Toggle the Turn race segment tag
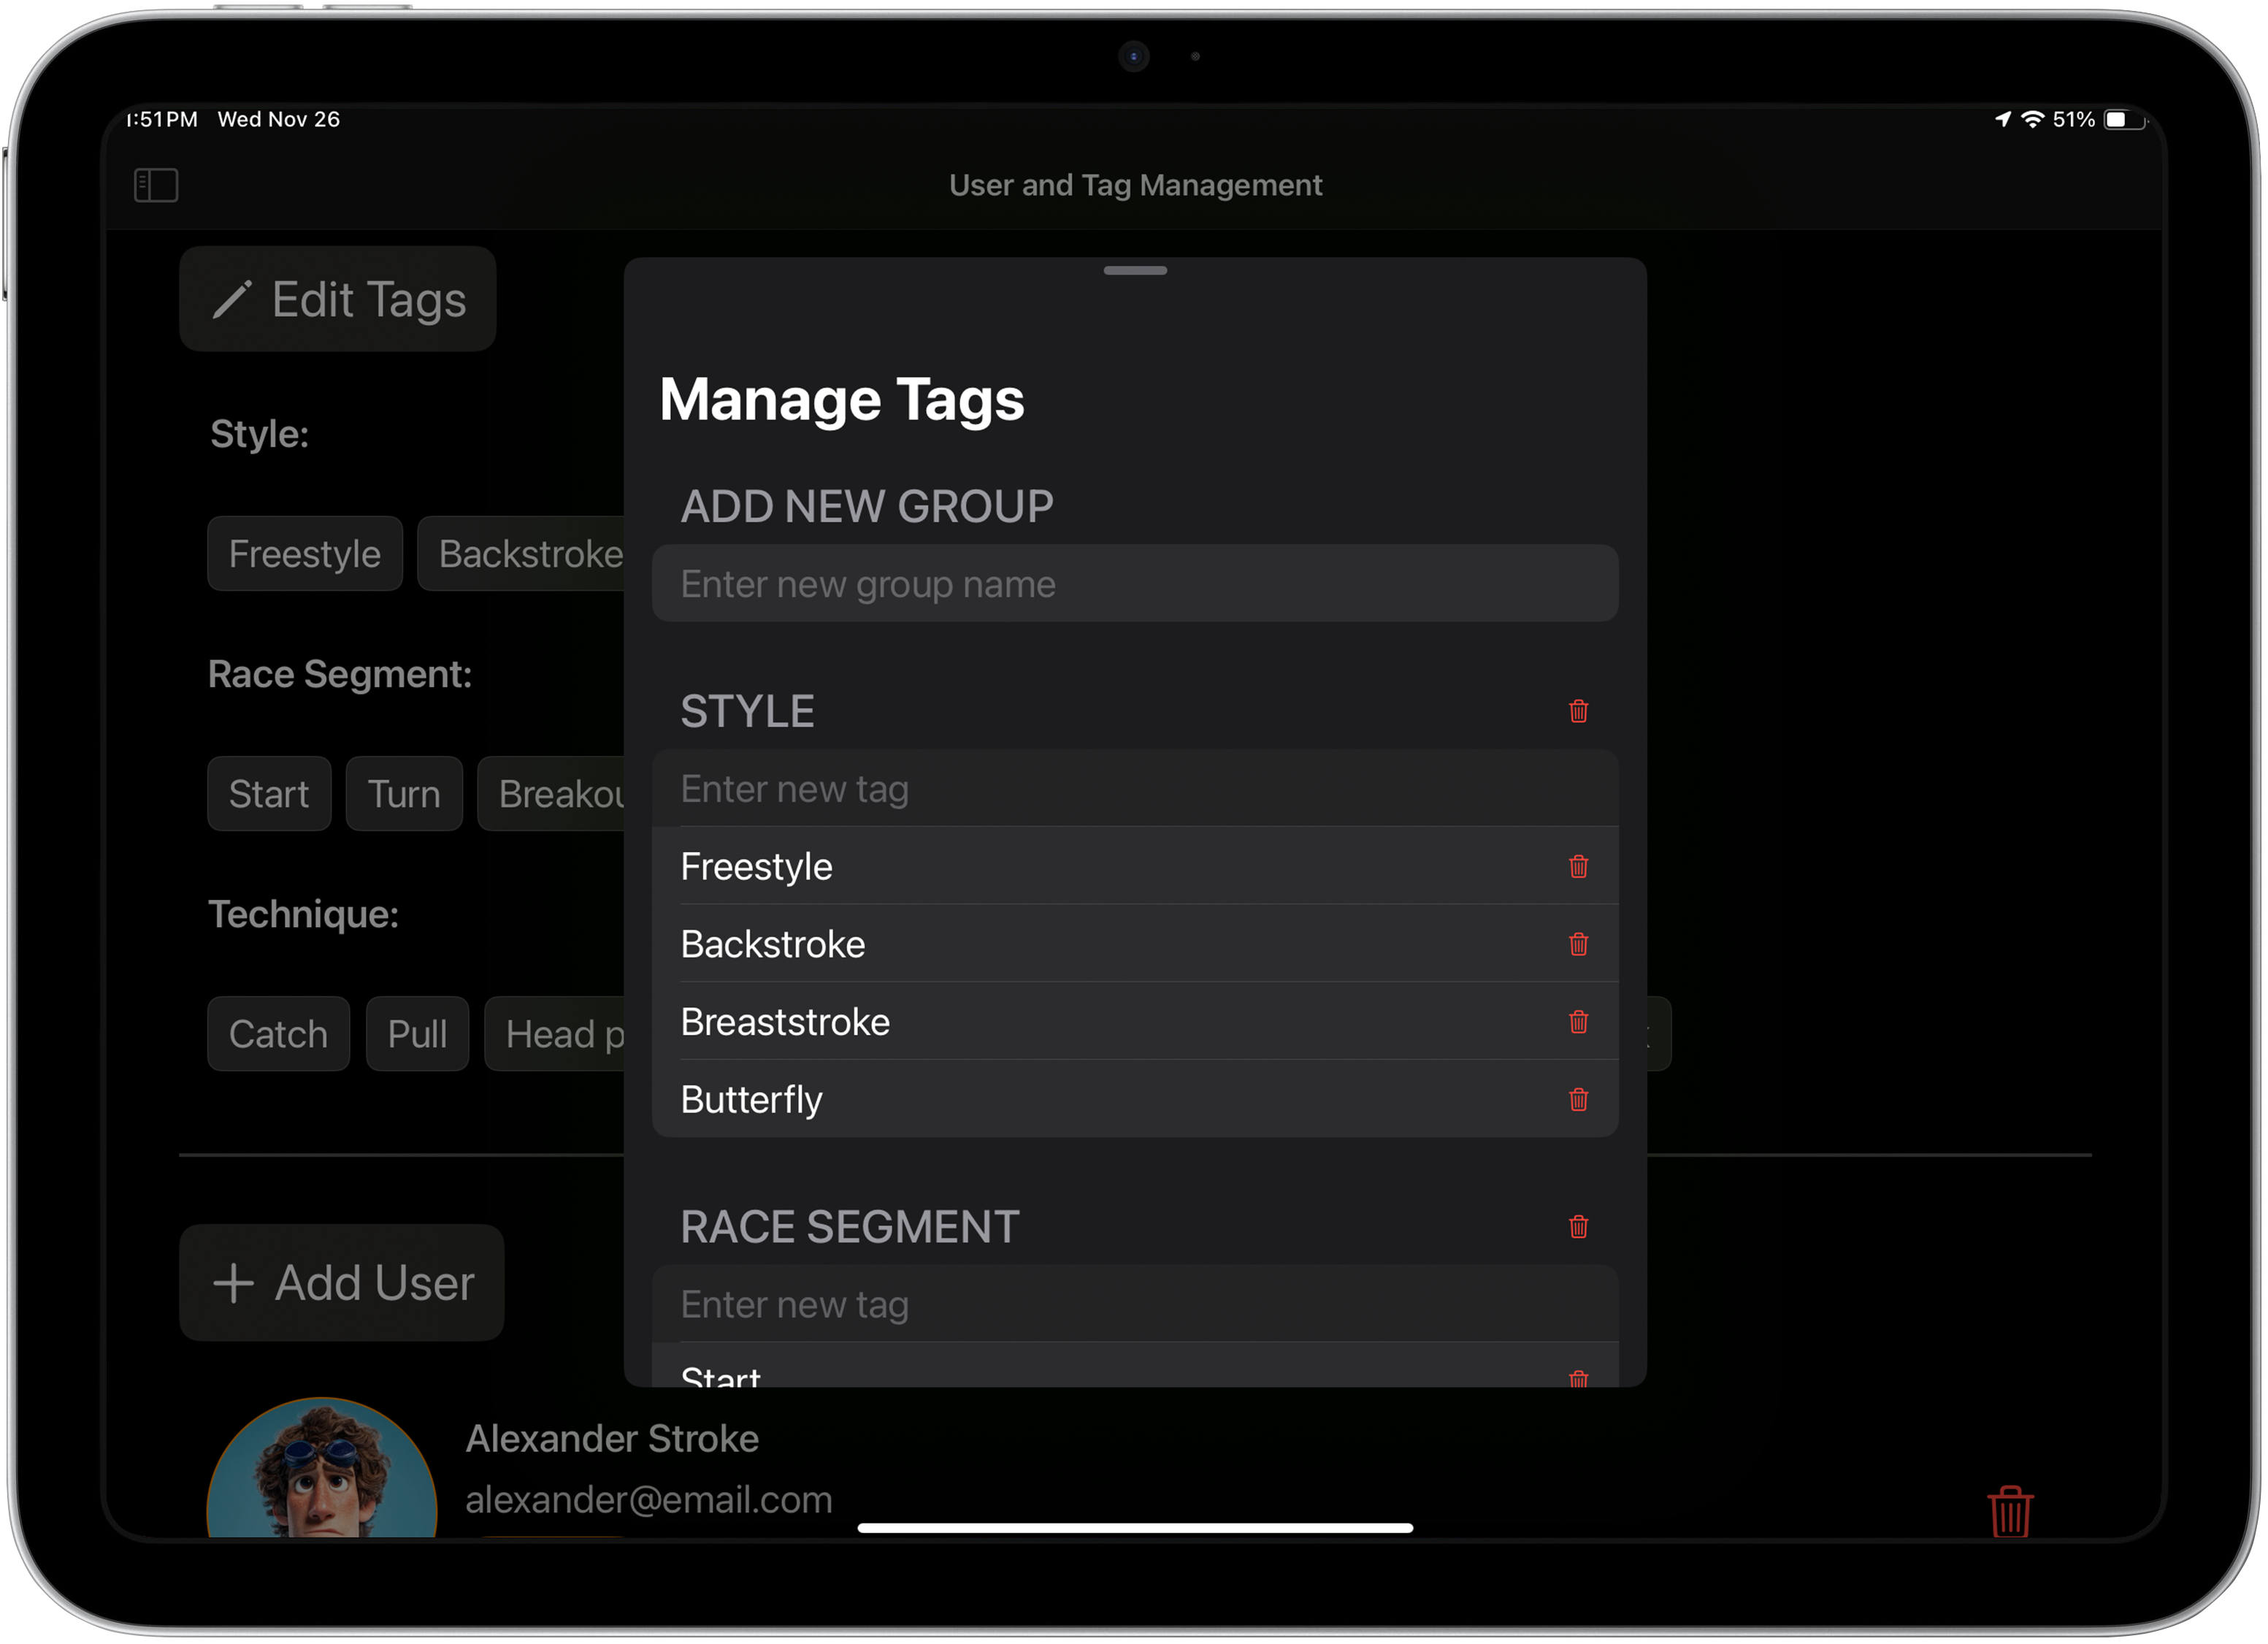 [x=404, y=794]
